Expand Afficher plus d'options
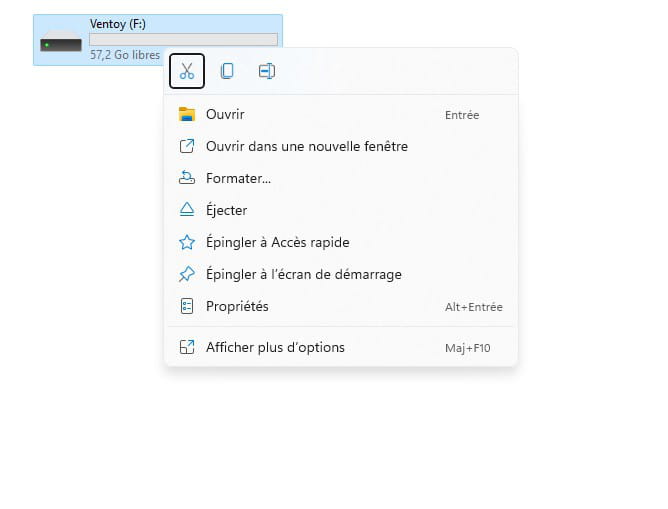668x509 pixels. pyautogui.click(x=275, y=348)
